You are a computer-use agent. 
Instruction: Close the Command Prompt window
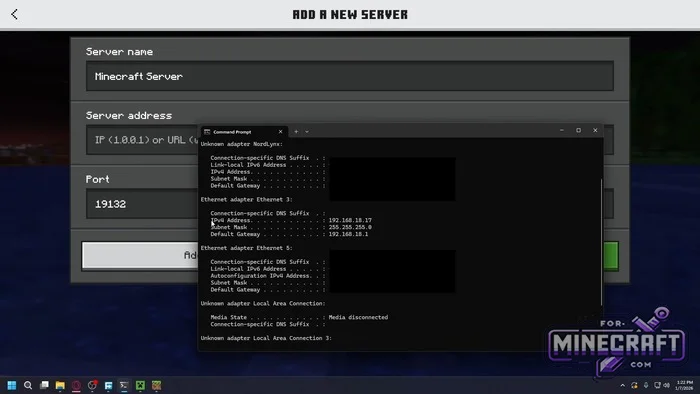595,130
